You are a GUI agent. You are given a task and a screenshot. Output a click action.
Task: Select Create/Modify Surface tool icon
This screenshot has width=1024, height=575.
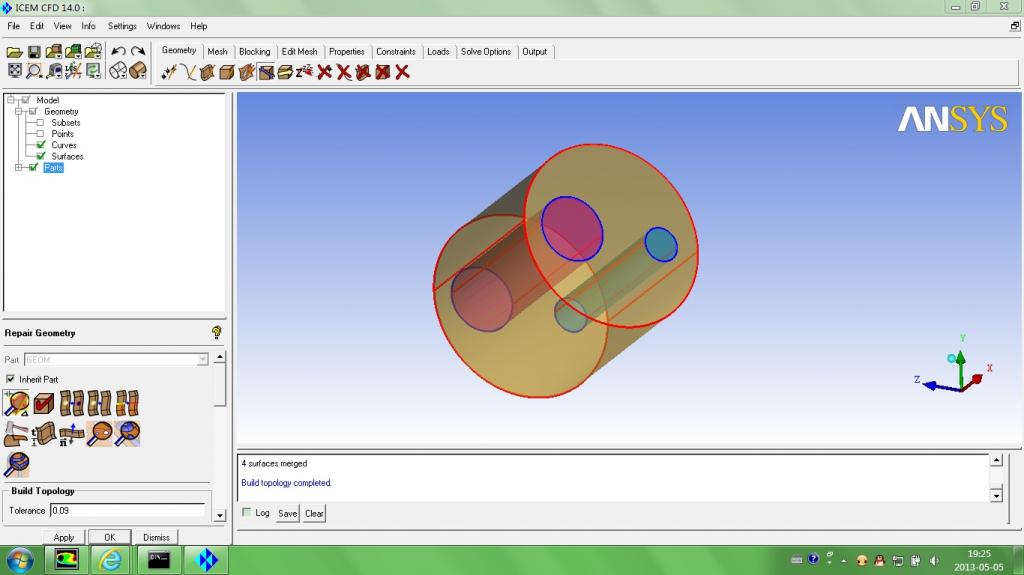(x=207, y=72)
